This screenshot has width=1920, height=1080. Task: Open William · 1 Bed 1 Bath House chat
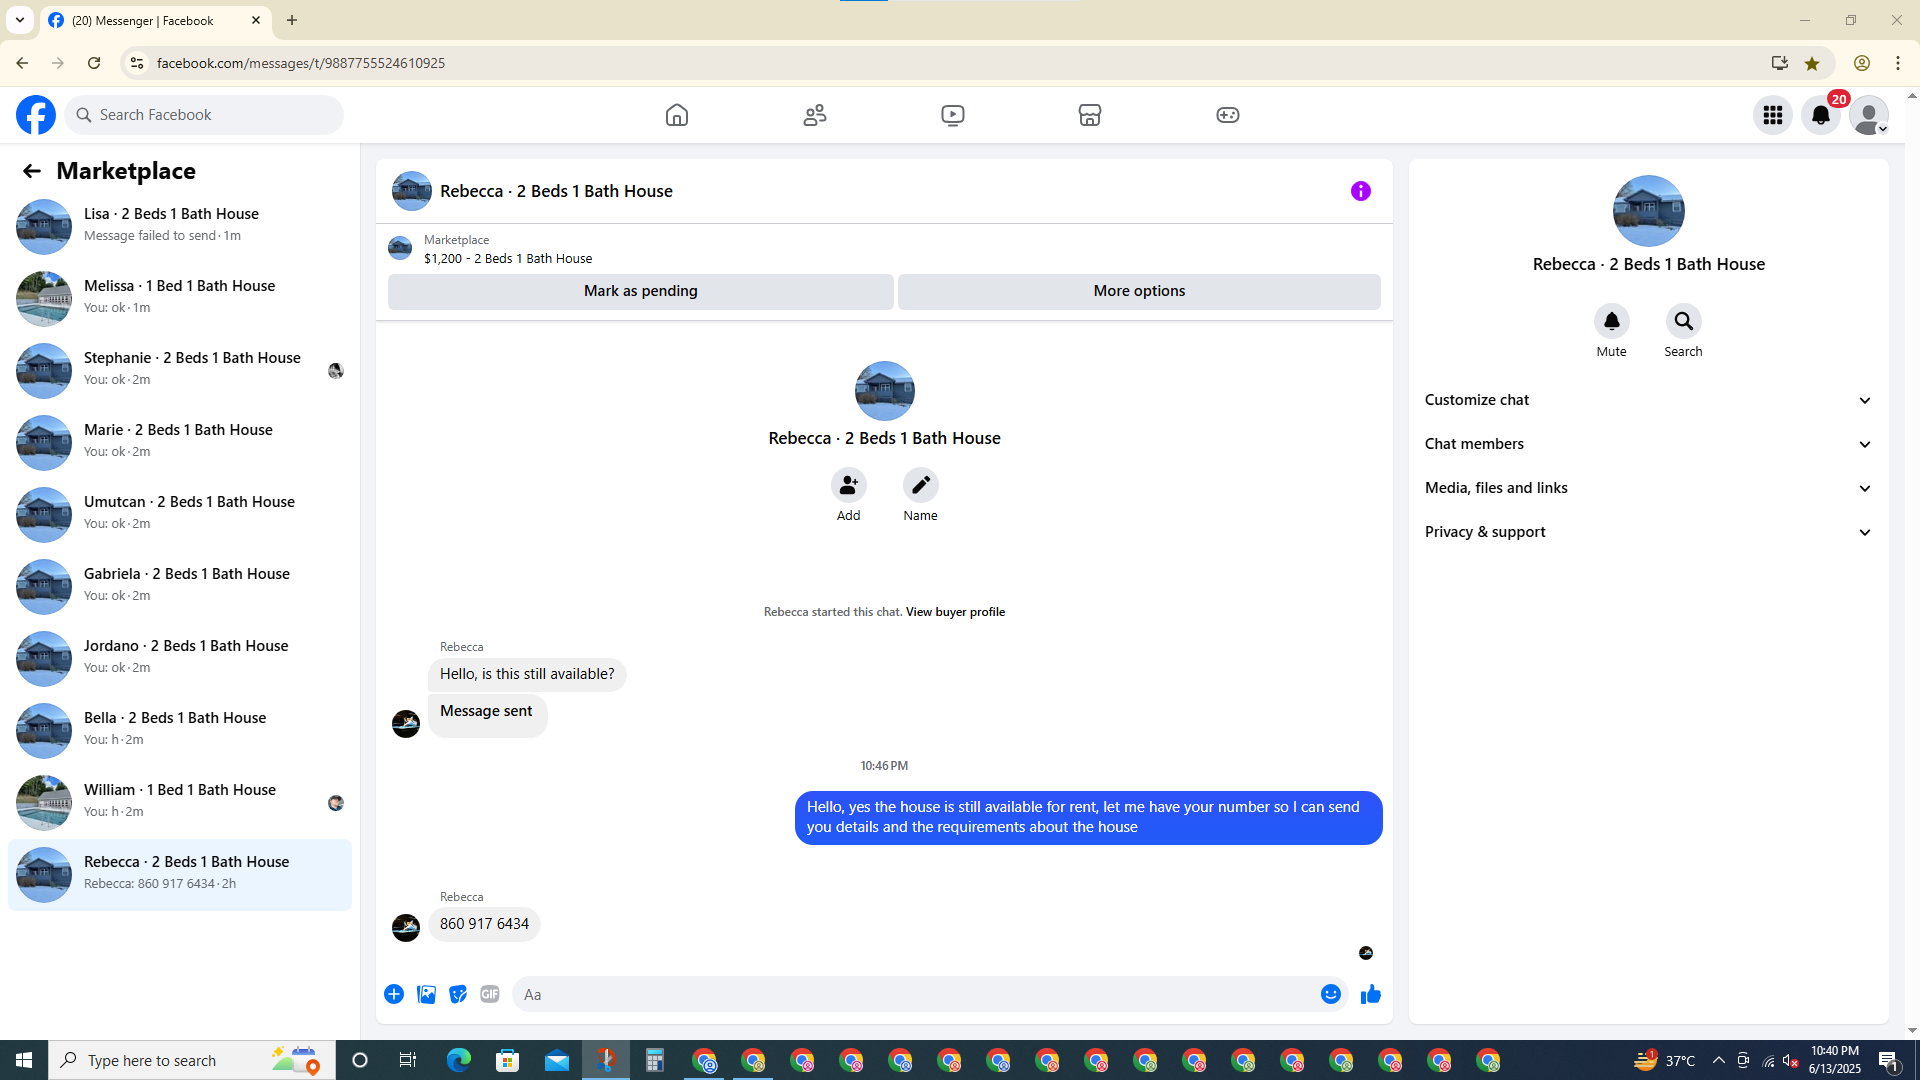(x=180, y=801)
